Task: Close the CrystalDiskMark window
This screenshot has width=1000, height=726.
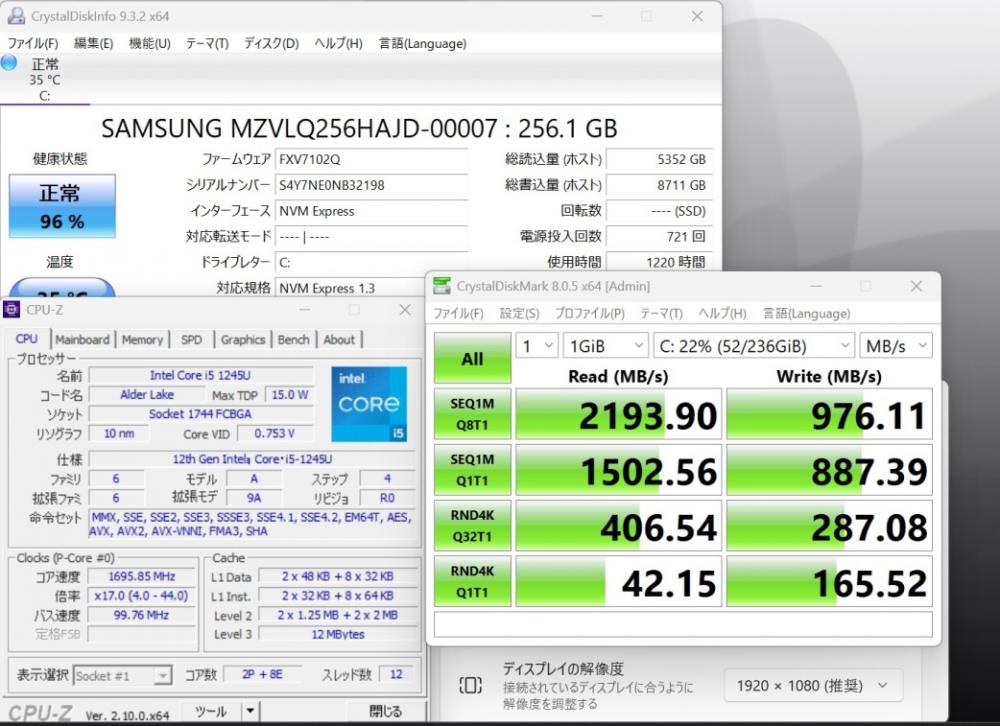Action: pos(916,286)
